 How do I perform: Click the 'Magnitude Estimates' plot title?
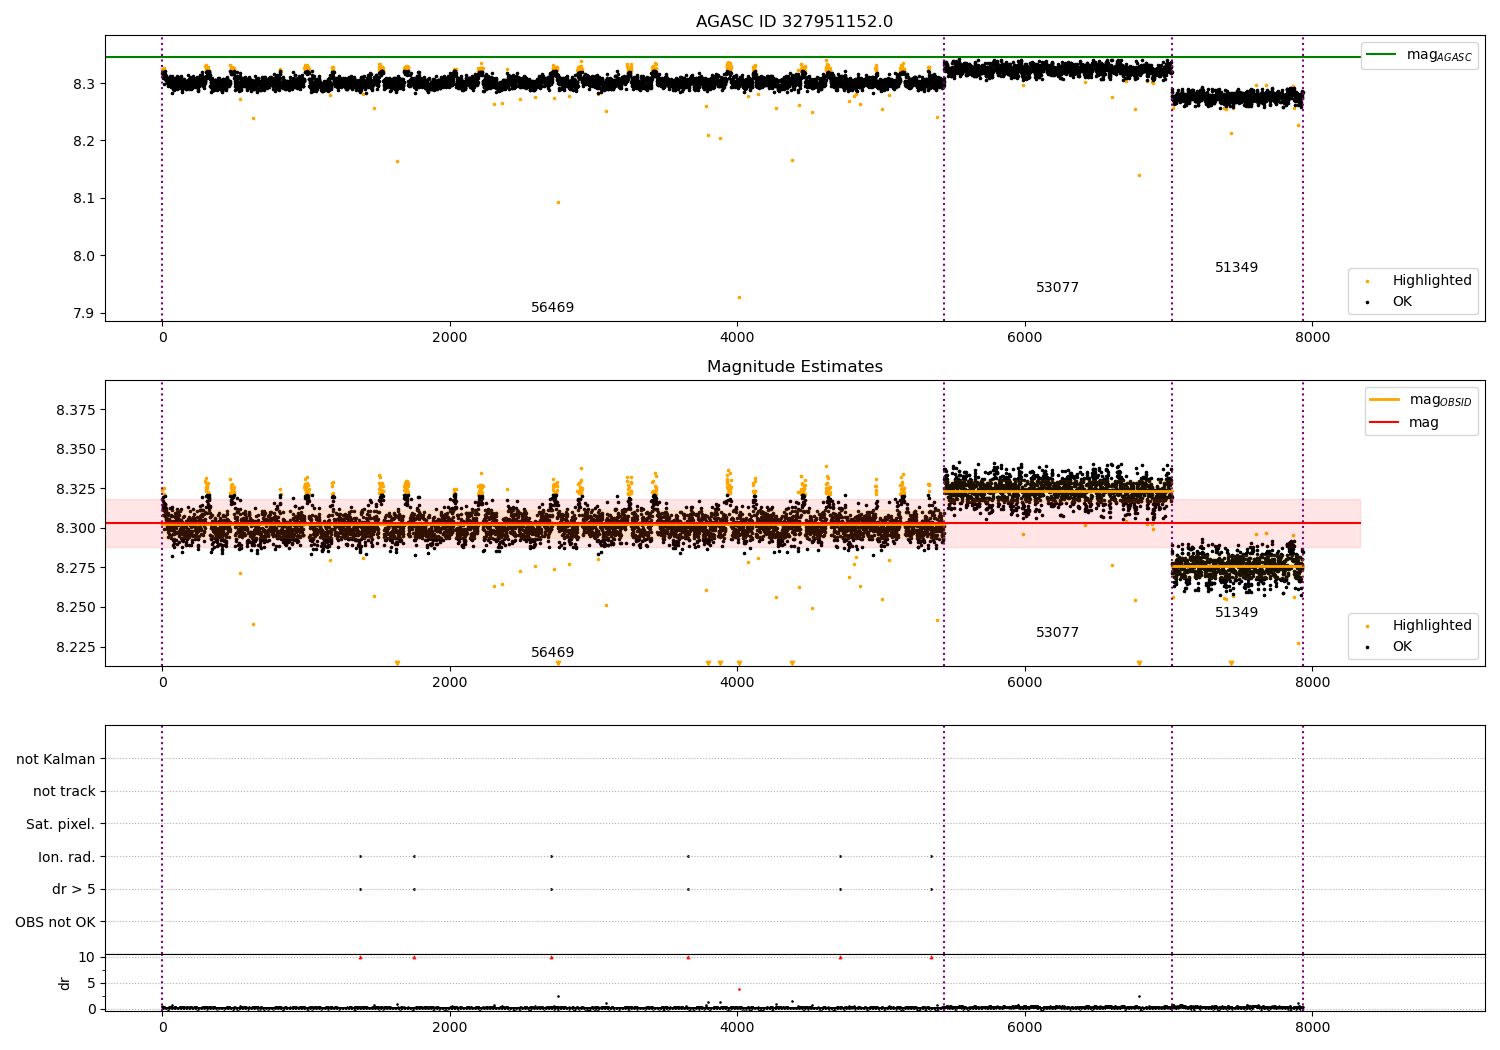point(794,367)
